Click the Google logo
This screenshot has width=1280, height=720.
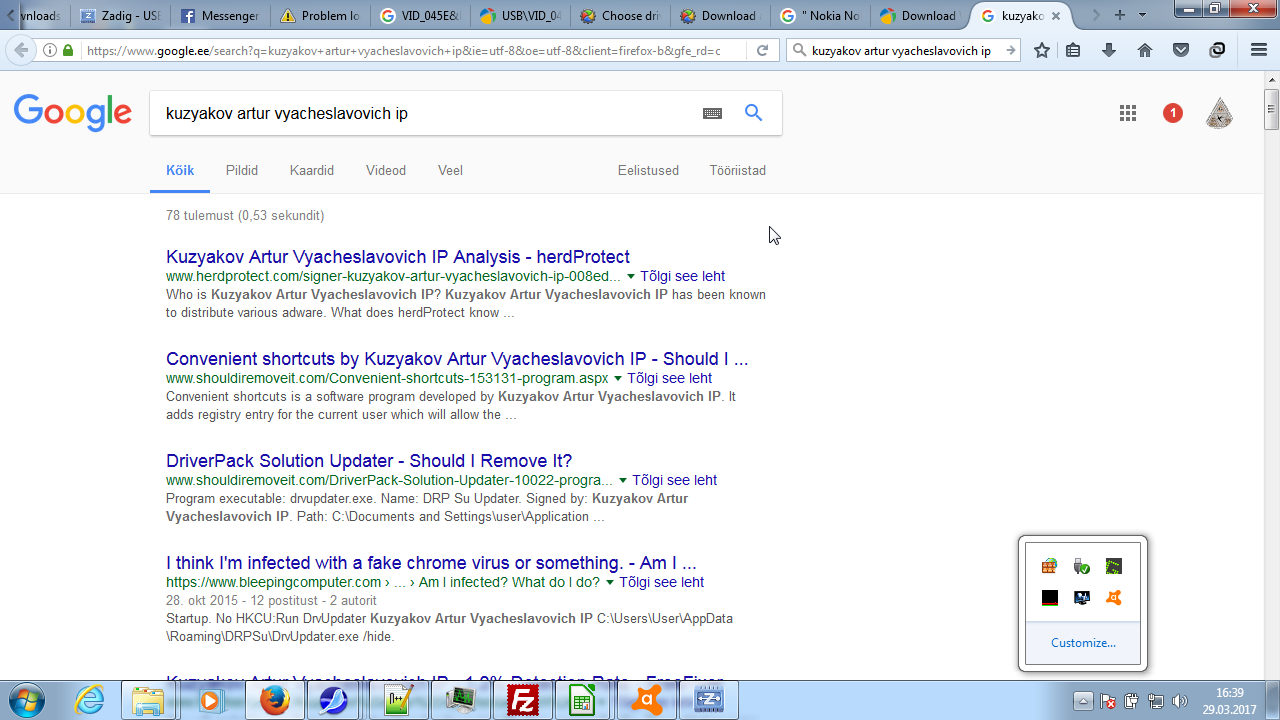pos(73,113)
